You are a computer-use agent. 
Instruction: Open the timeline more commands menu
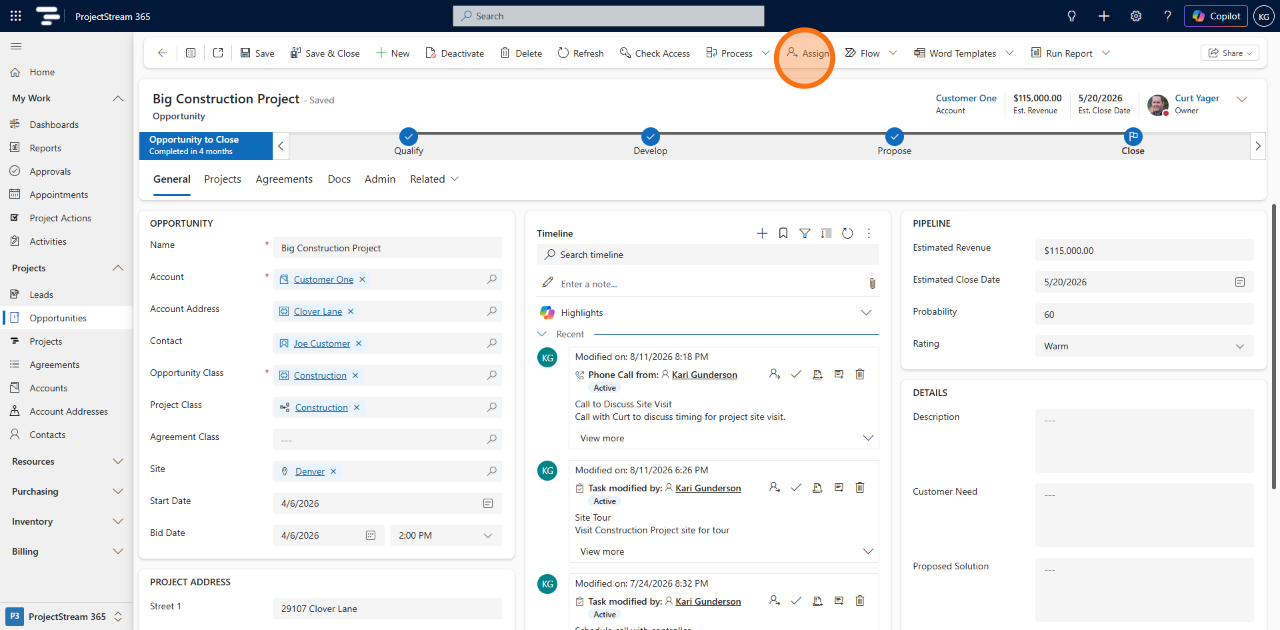click(869, 233)
